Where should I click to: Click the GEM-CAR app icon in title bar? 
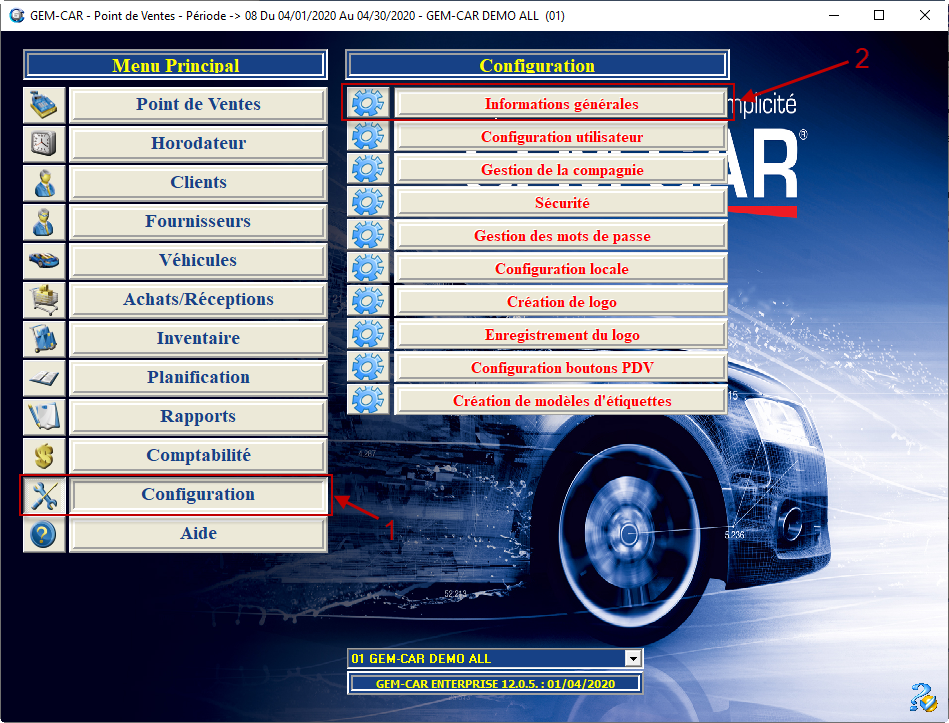[x=16, y=15]
